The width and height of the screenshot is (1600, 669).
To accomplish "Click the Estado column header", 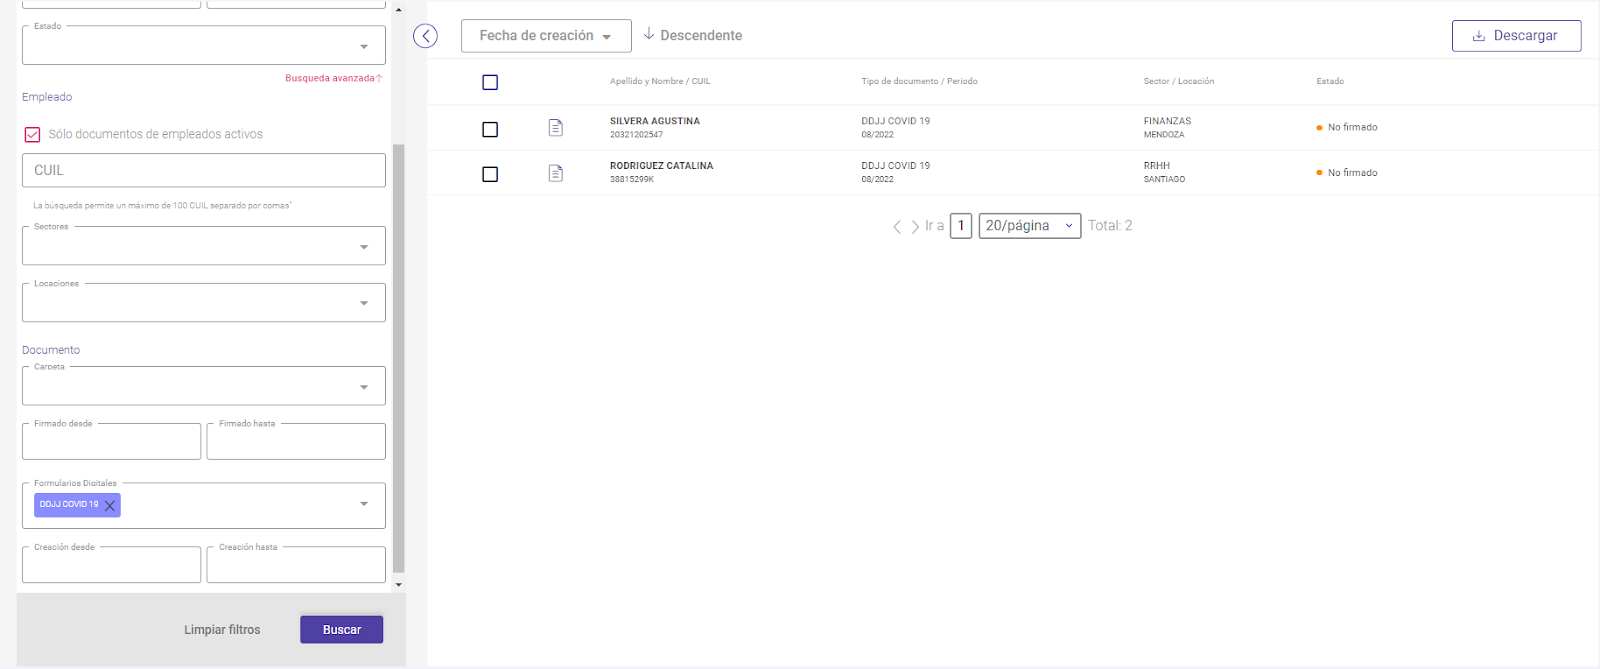I will tap(1330, 81).
